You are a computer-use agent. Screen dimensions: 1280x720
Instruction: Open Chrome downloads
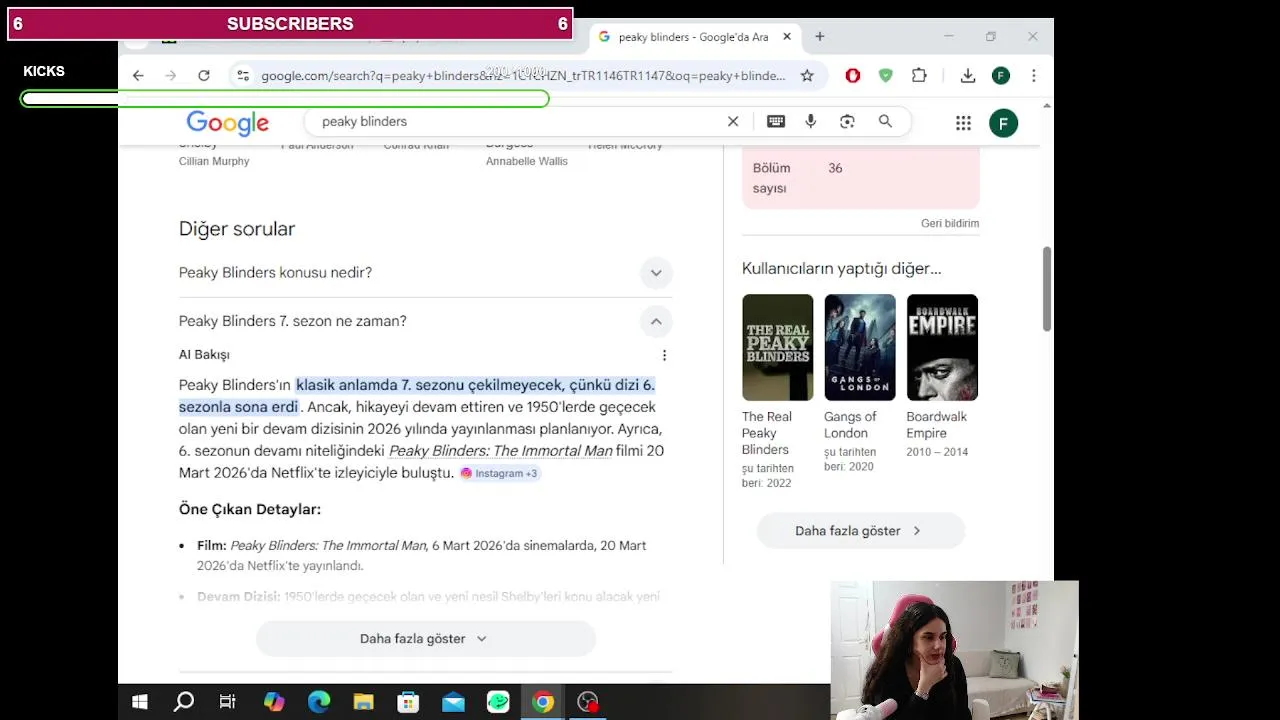[968, 75]
